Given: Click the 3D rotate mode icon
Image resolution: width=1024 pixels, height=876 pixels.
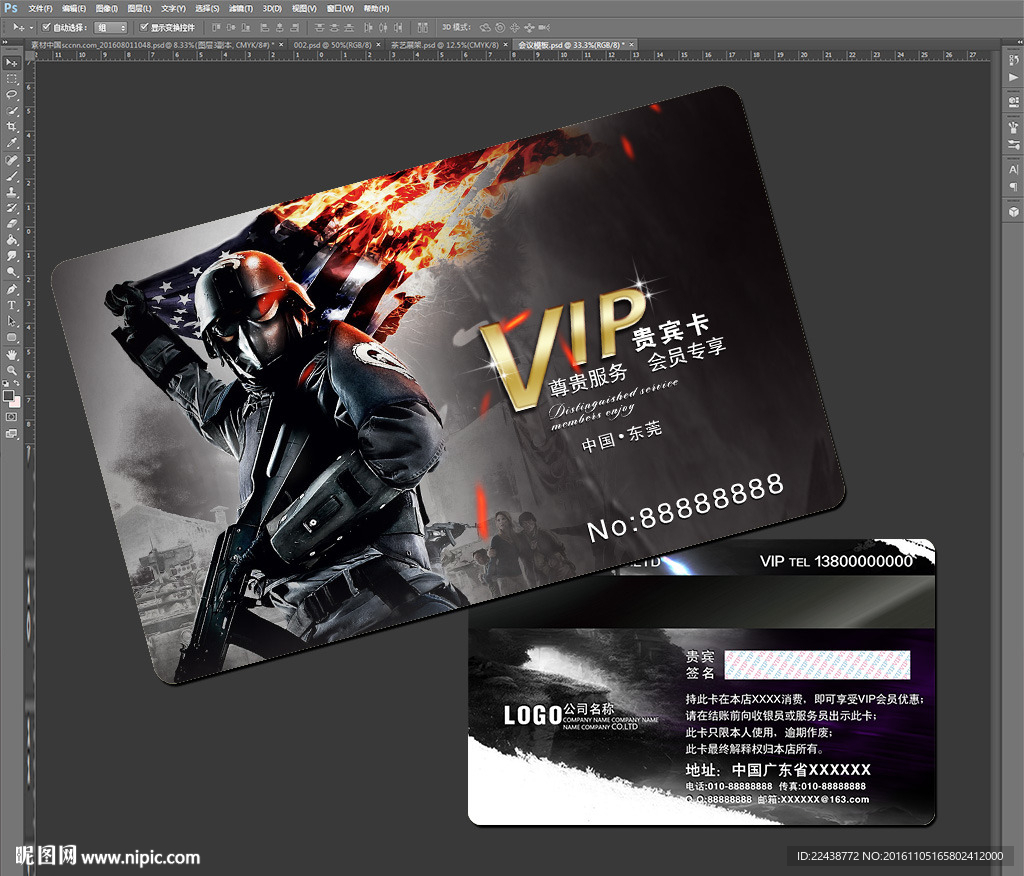Looking at the screenshot, I should click(x=485, y=27).
